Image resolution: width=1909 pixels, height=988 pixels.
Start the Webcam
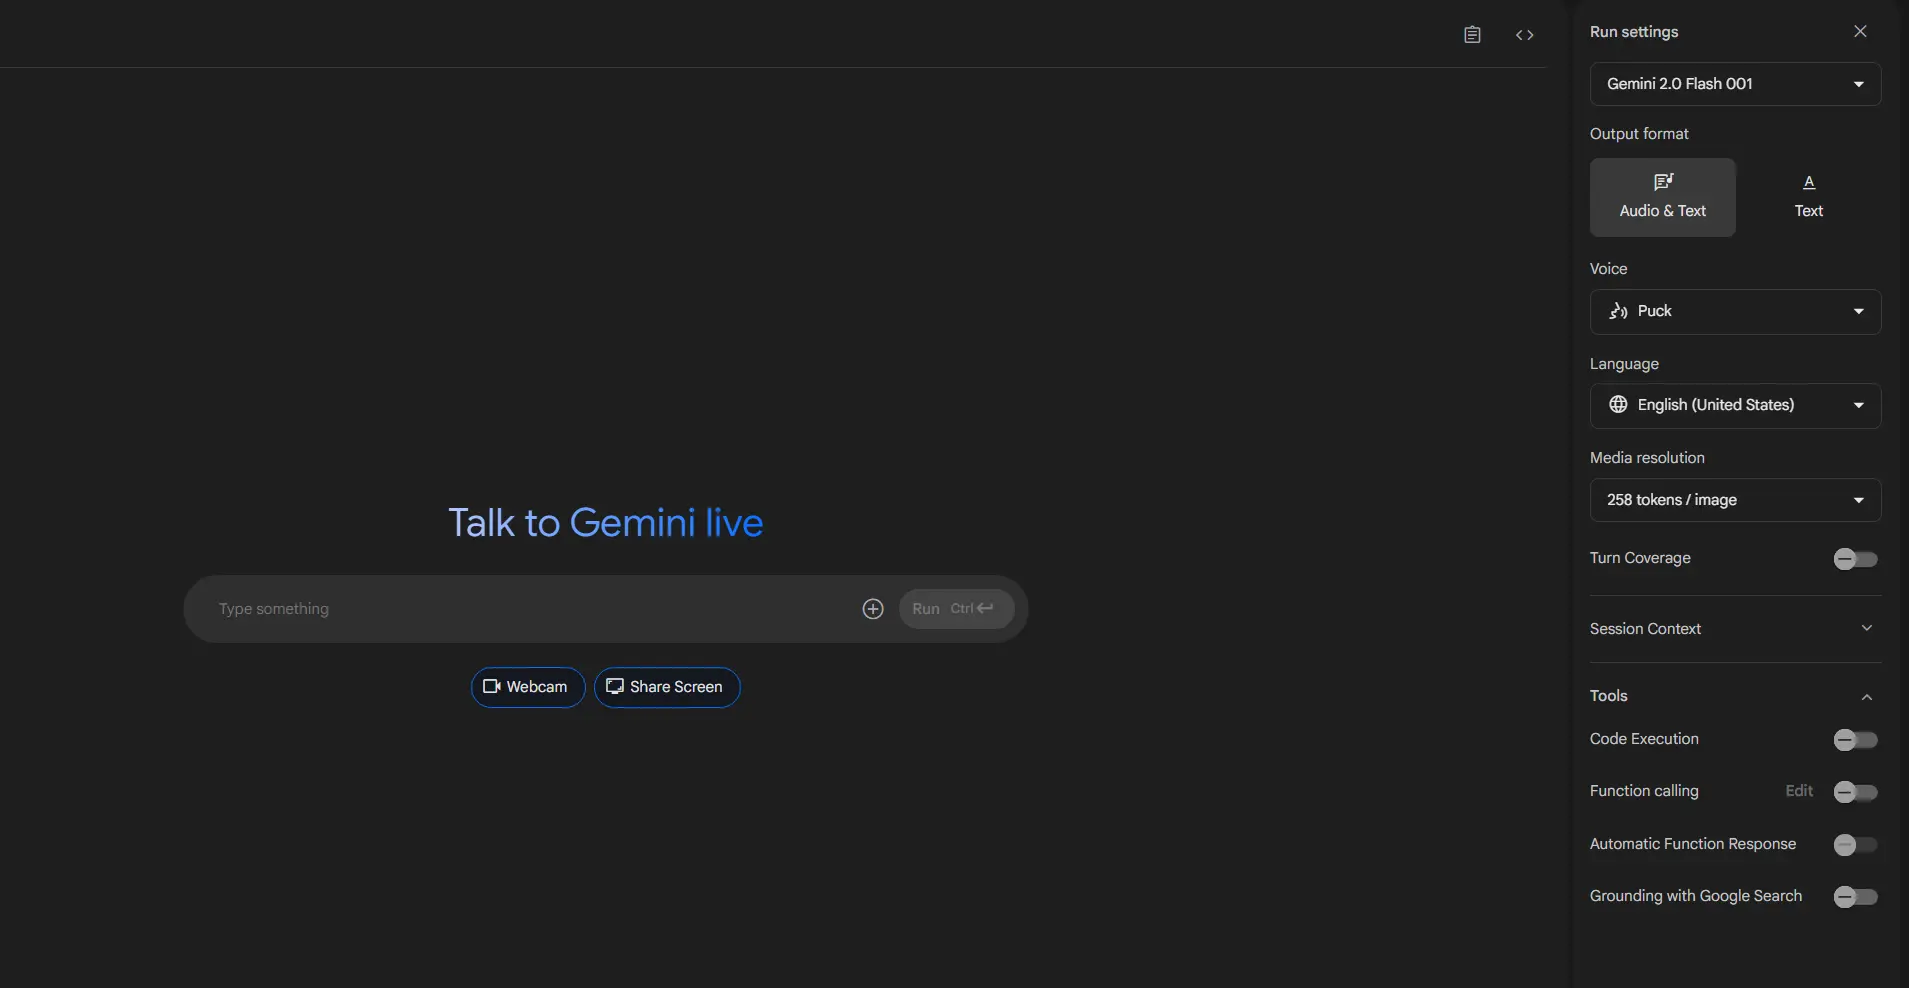pyautogui.click(x=528, y=687)
